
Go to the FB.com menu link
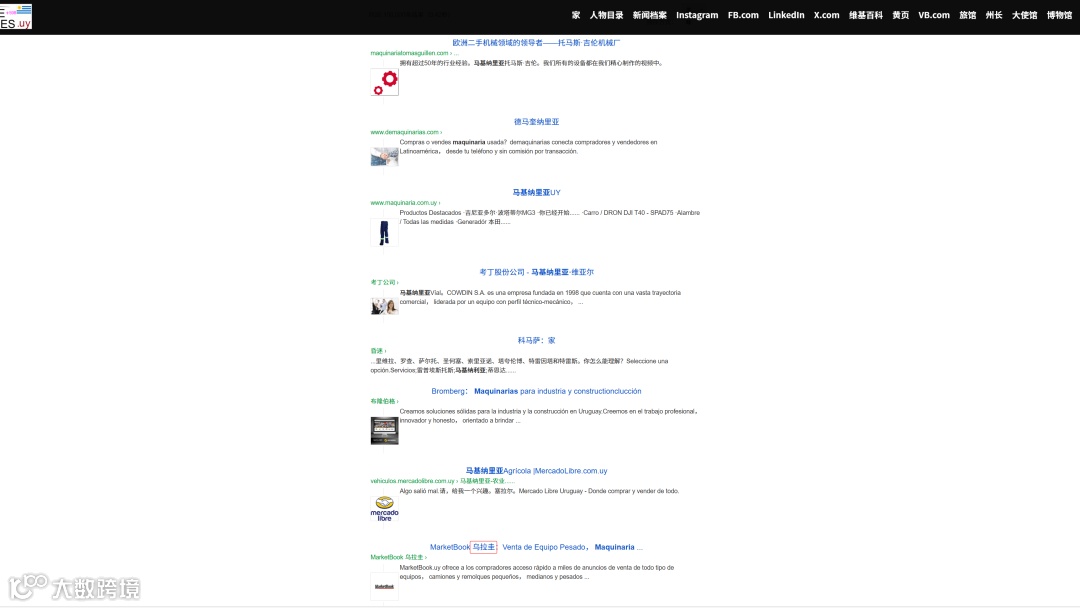pyautogui.click(x=743, y=15)
